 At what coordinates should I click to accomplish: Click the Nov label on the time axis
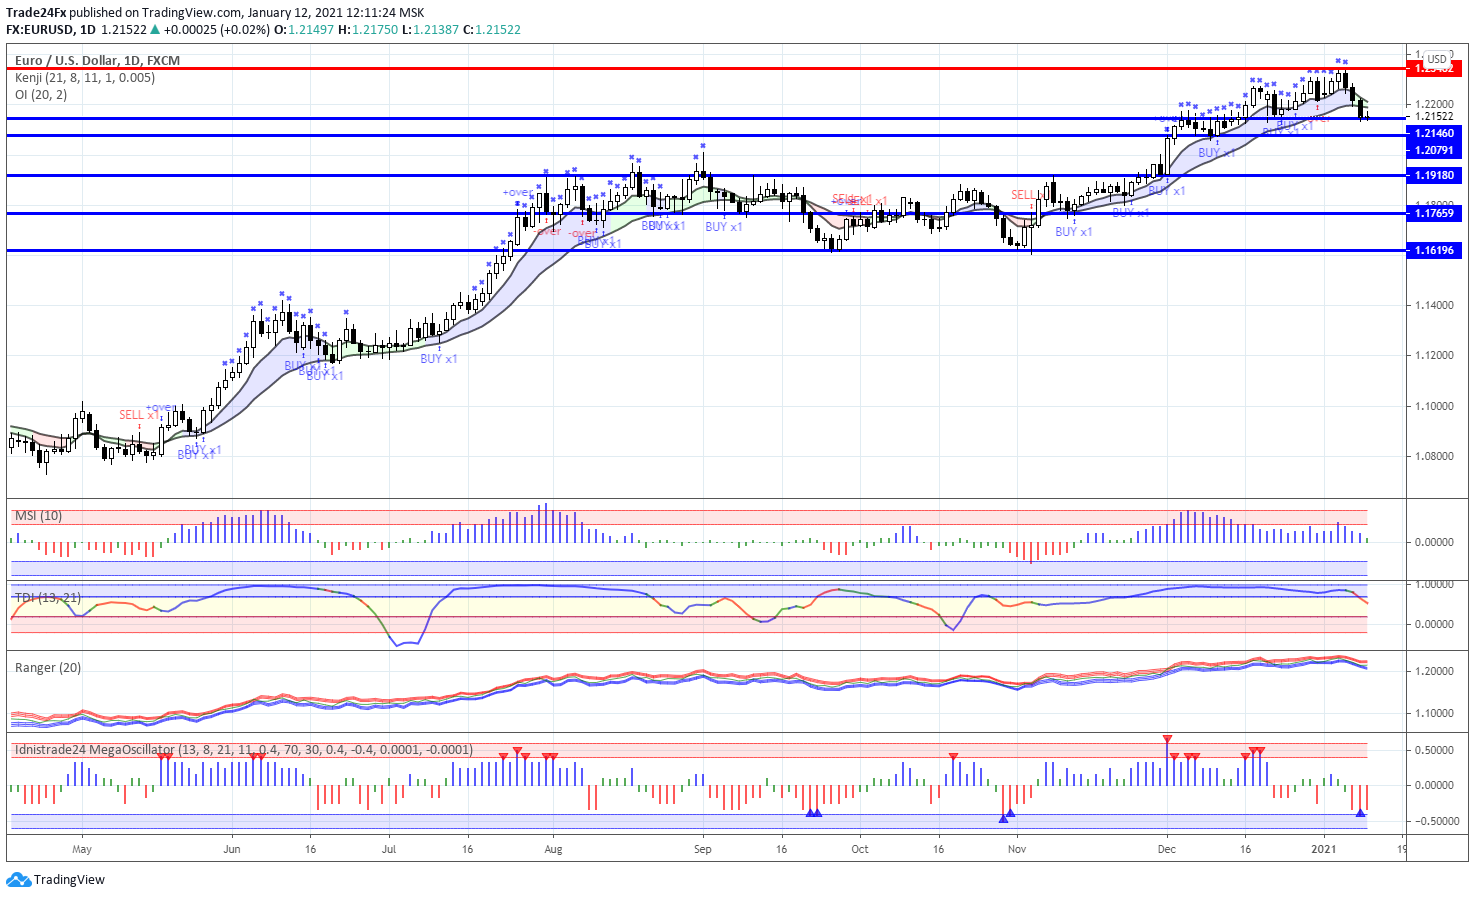[x=1017, y=849]
